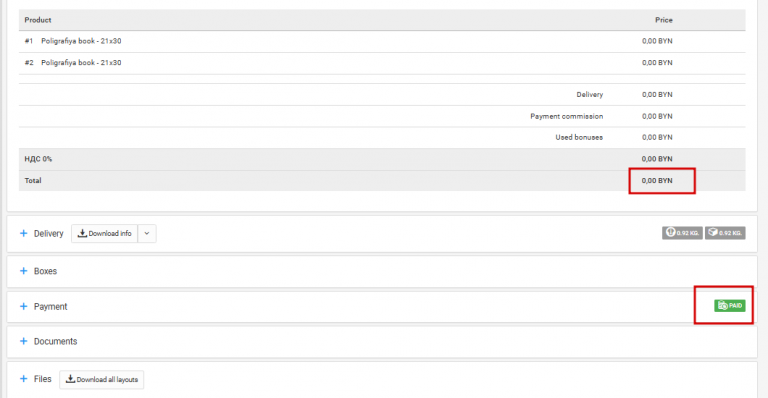The width and height of the screenshot is (768, 398).
Task: Click the green PAID status badge
Action: [729, 305]
